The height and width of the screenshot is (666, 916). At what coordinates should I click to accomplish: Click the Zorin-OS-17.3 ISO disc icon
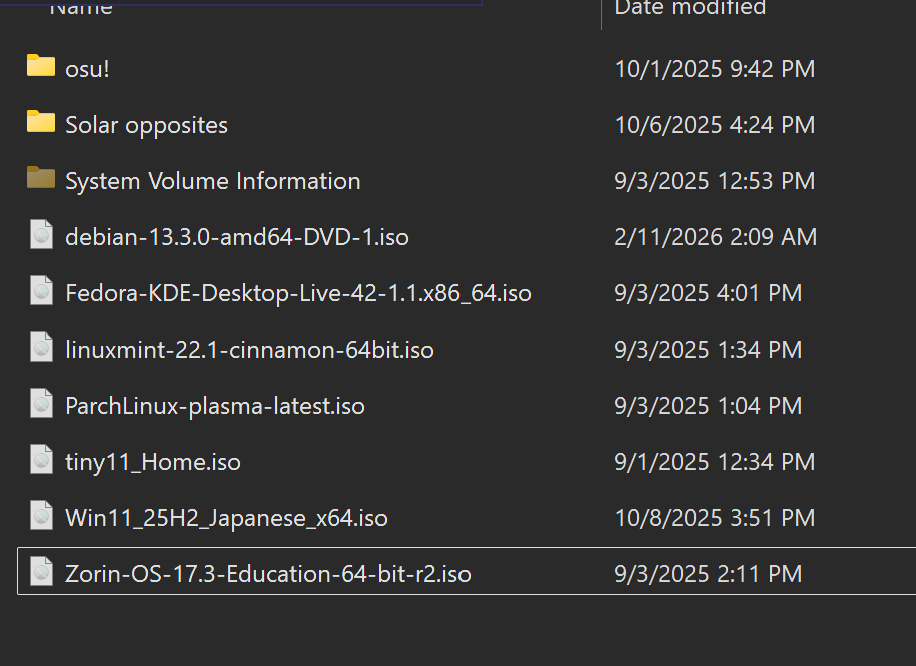(41, 572)
